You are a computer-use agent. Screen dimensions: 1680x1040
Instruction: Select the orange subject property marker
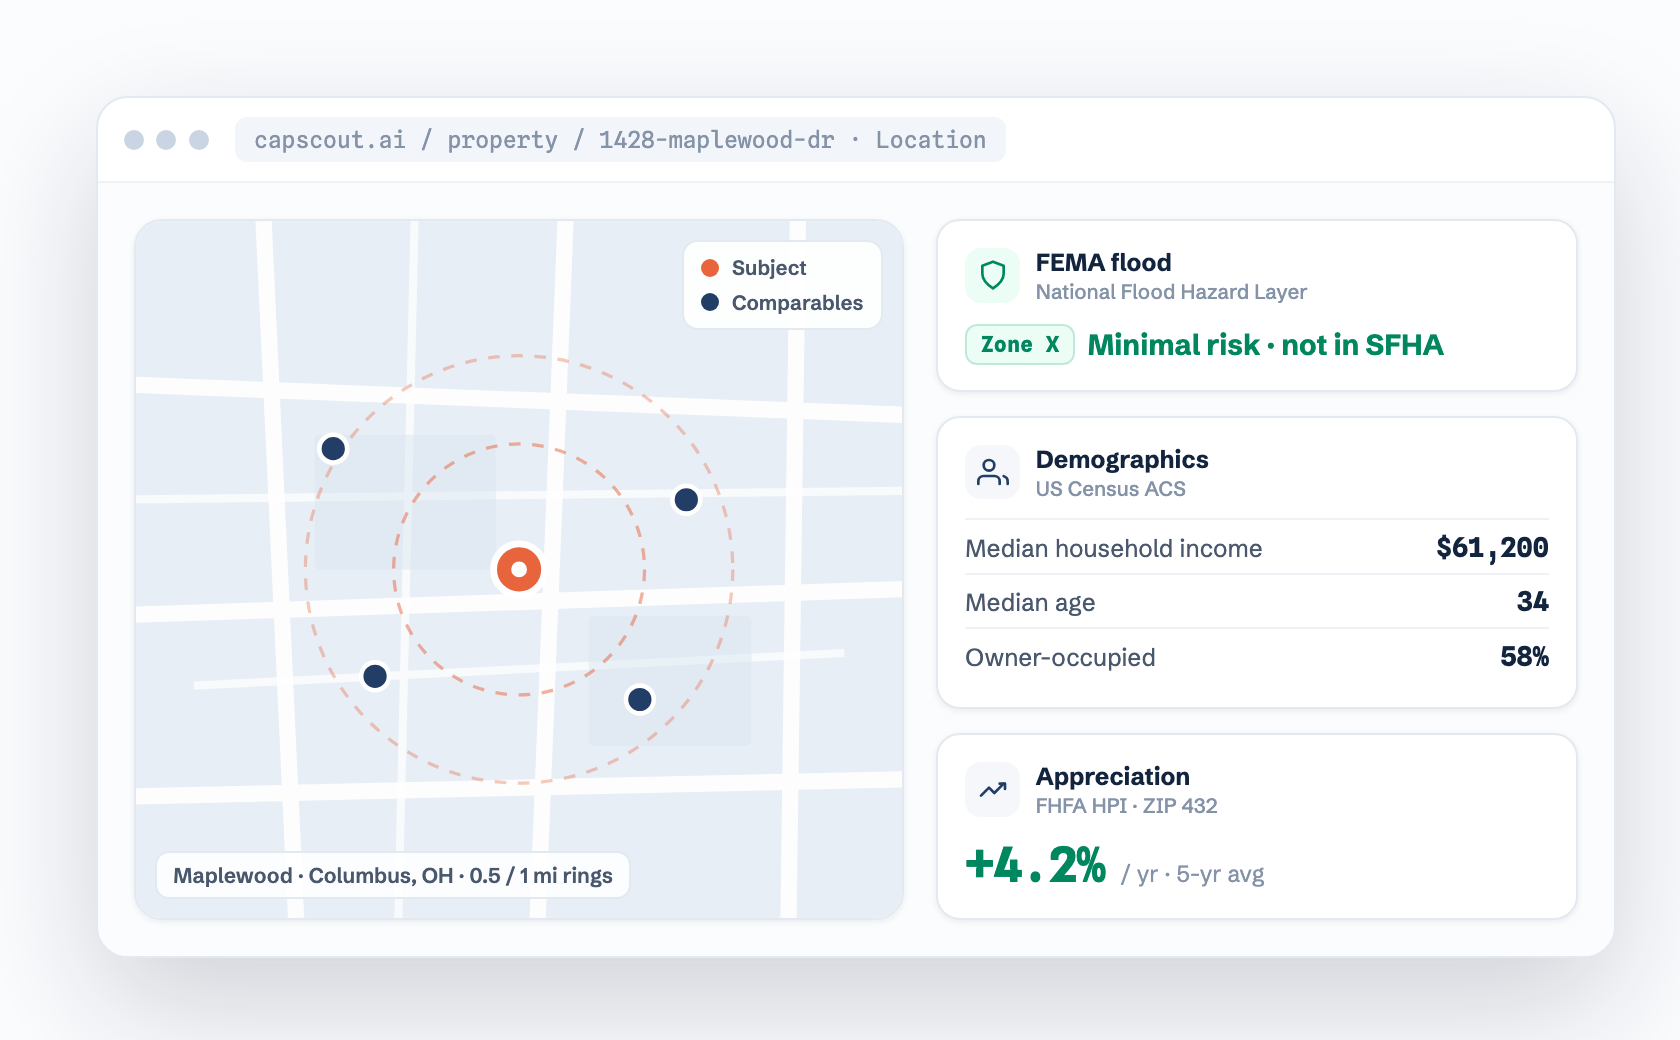click(x=519, y=569)
